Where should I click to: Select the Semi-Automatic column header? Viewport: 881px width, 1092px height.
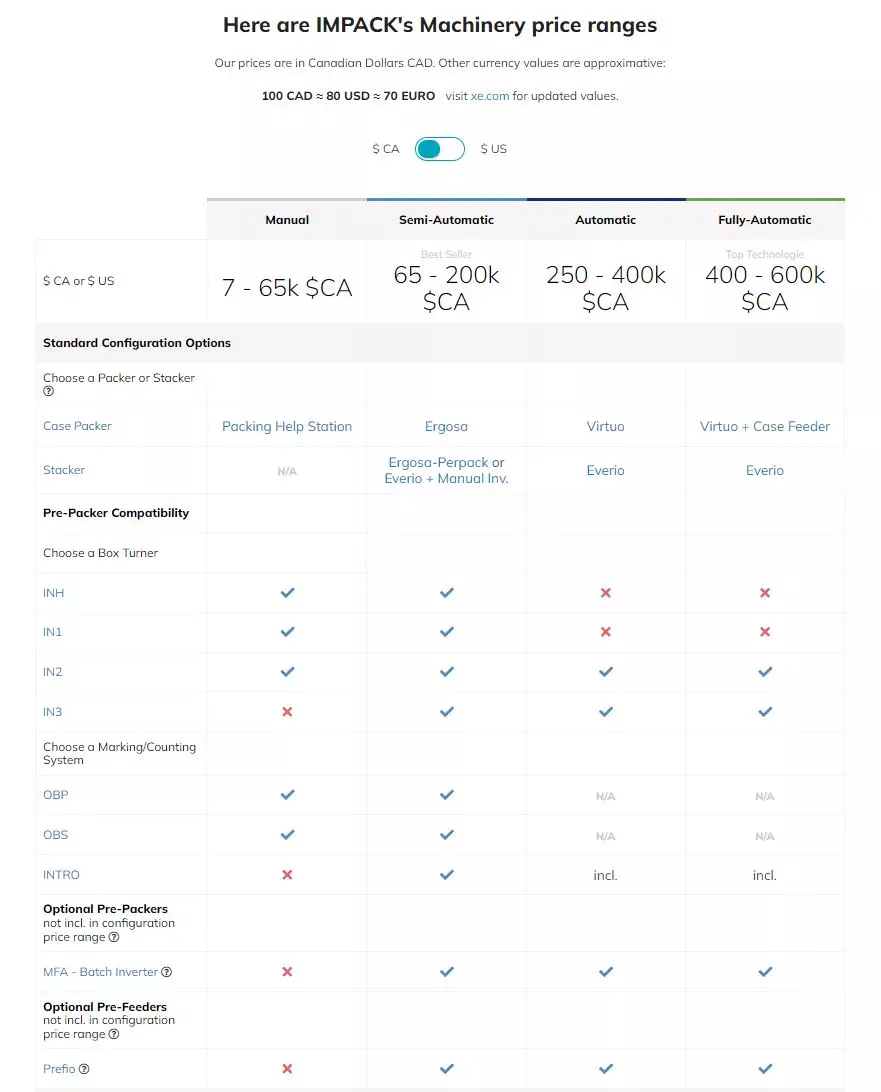[446, 220]
